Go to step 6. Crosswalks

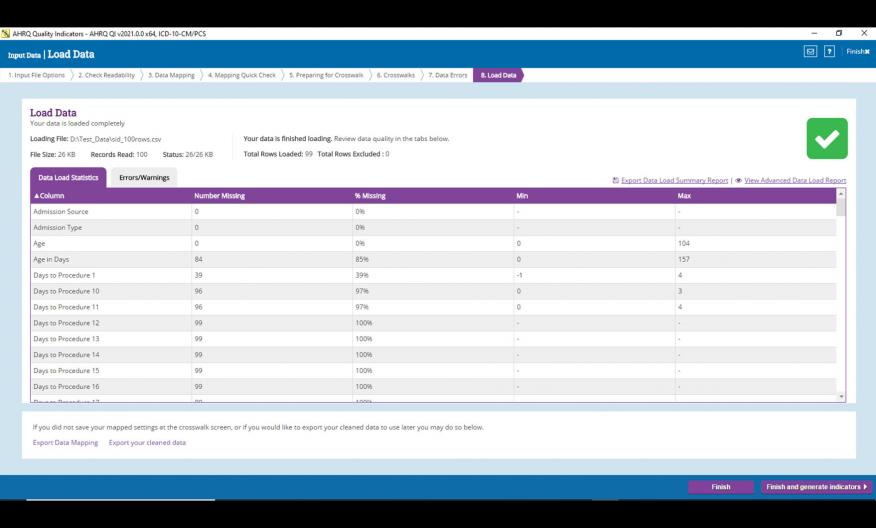click(x=396, y=75)
